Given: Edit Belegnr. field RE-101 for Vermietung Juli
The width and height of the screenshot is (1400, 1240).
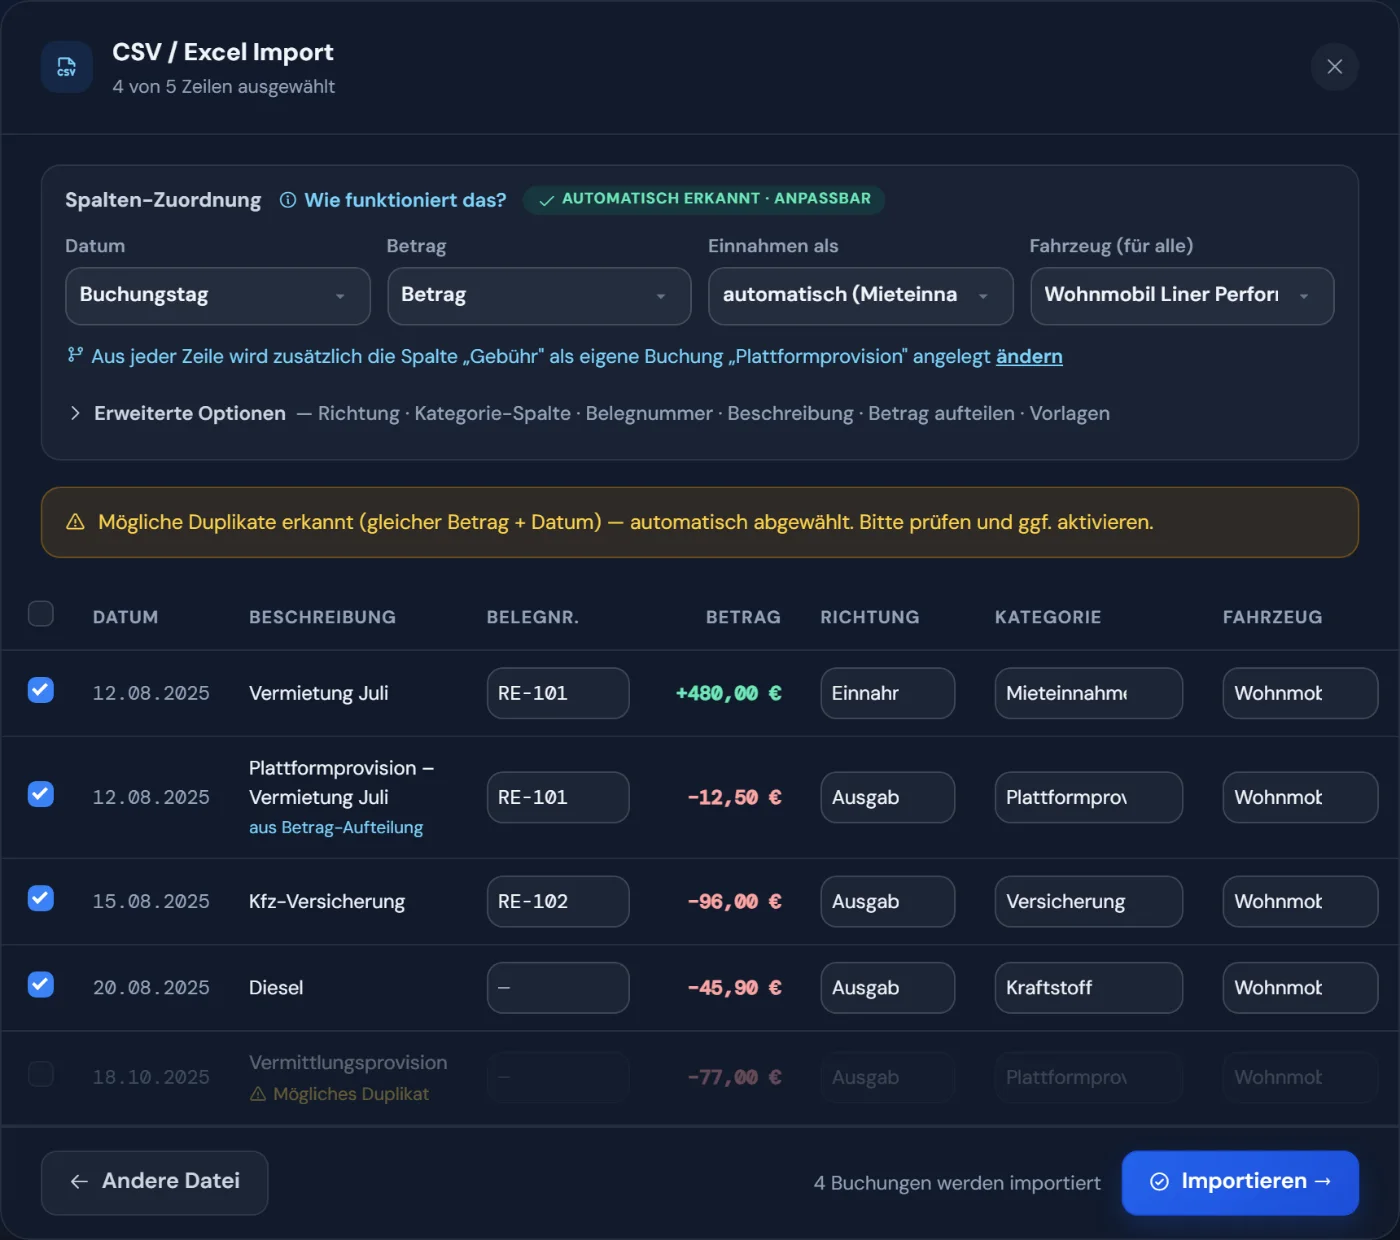Looking at the screenshot, I should point(558,693).
